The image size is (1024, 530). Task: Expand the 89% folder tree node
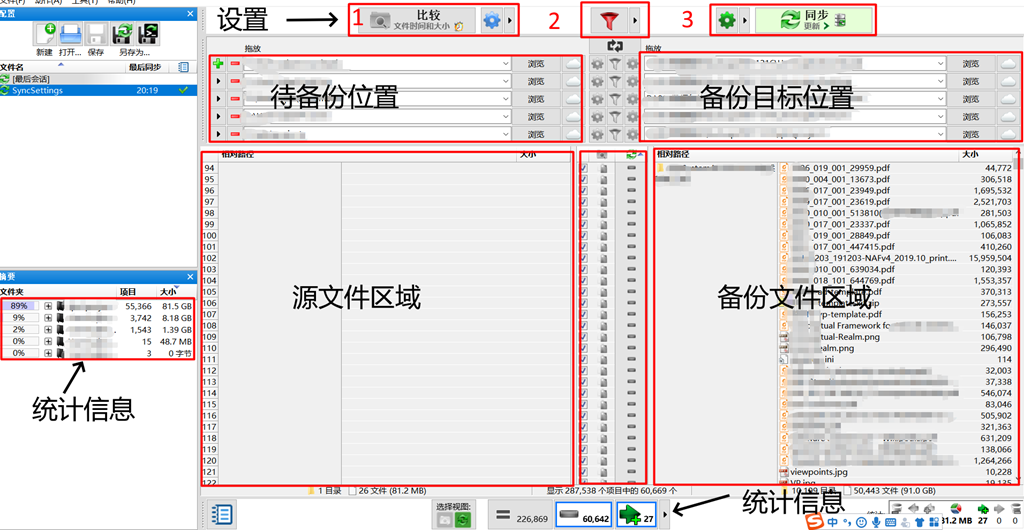(48, 305)
